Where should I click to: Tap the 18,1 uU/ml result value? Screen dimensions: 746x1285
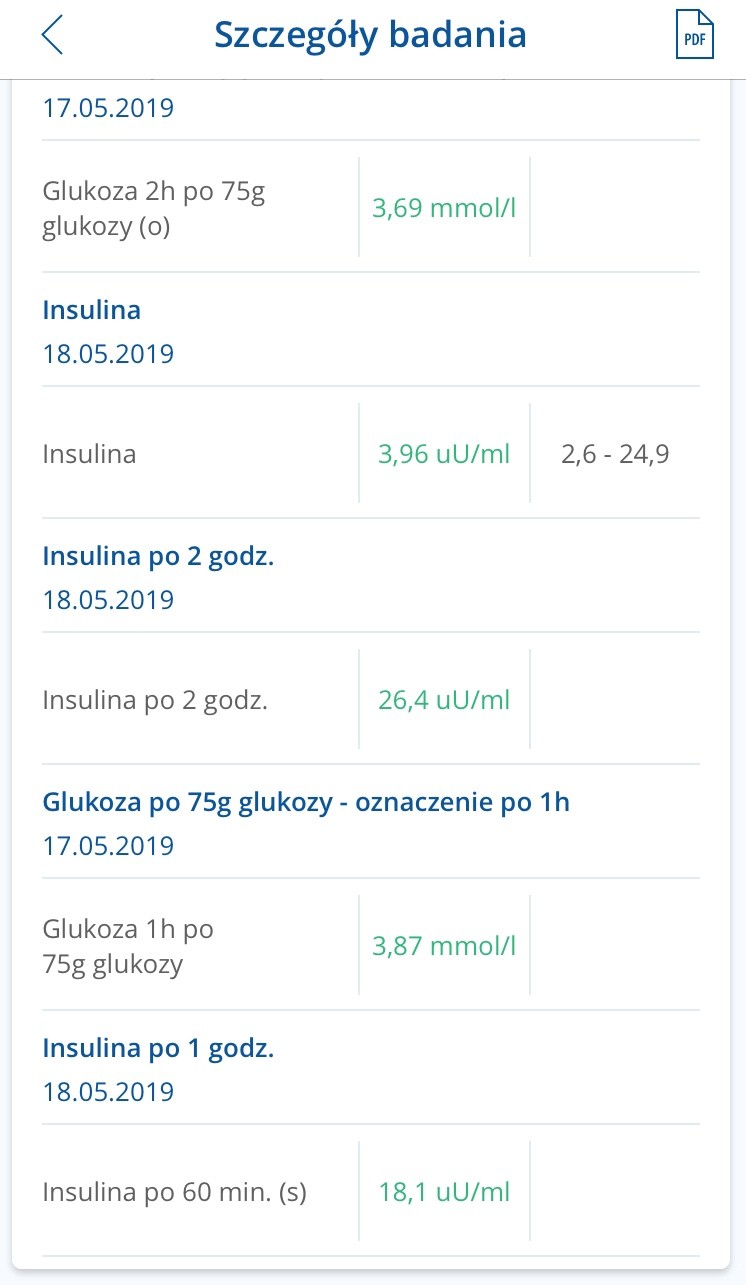444,1192
